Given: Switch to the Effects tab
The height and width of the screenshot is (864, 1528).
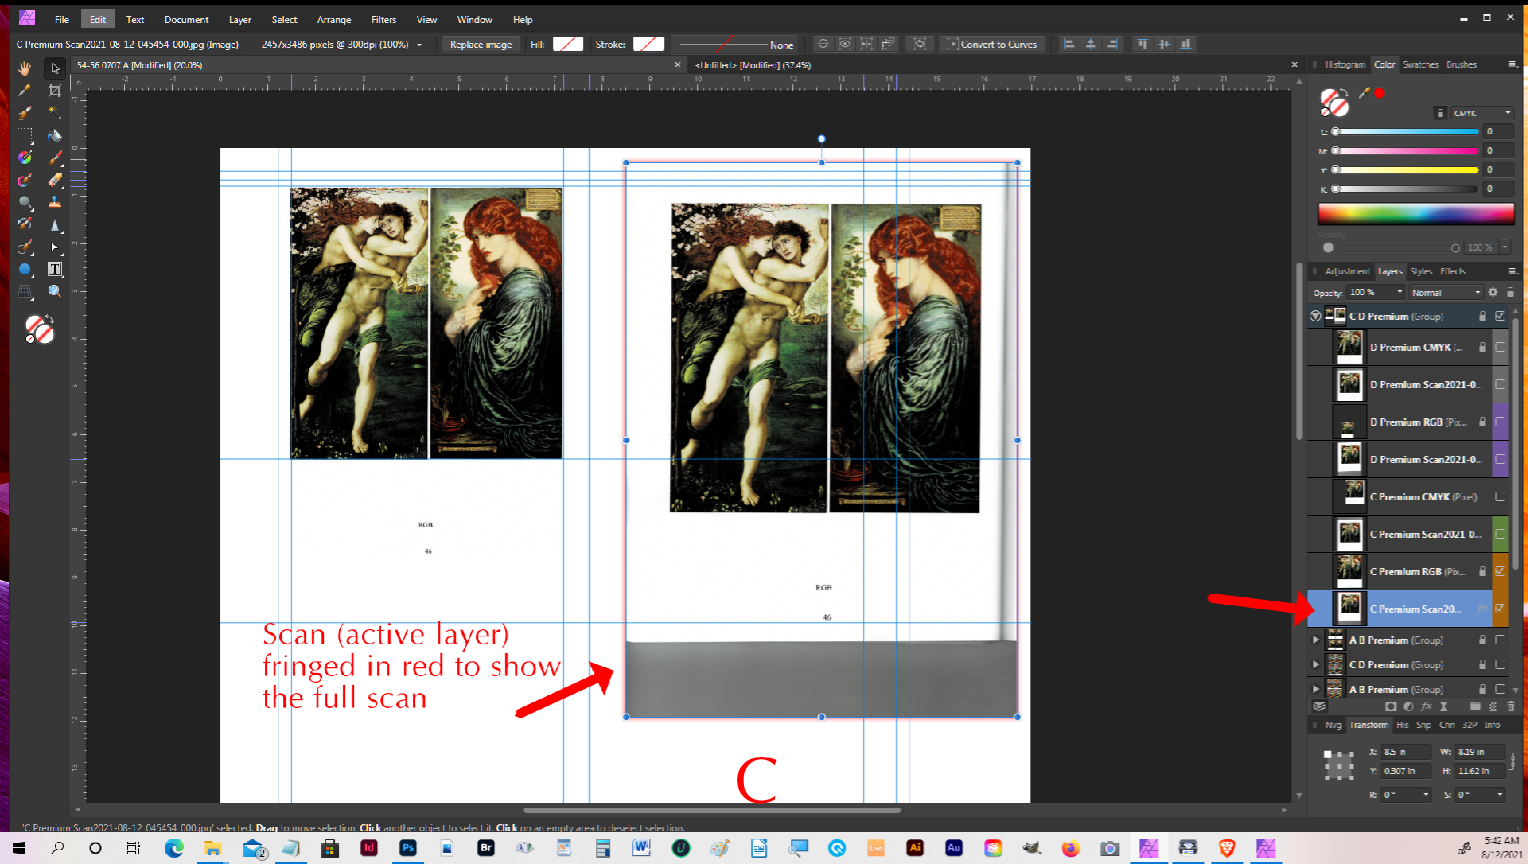Looking at the screenshot, I should pos(1453,271).
